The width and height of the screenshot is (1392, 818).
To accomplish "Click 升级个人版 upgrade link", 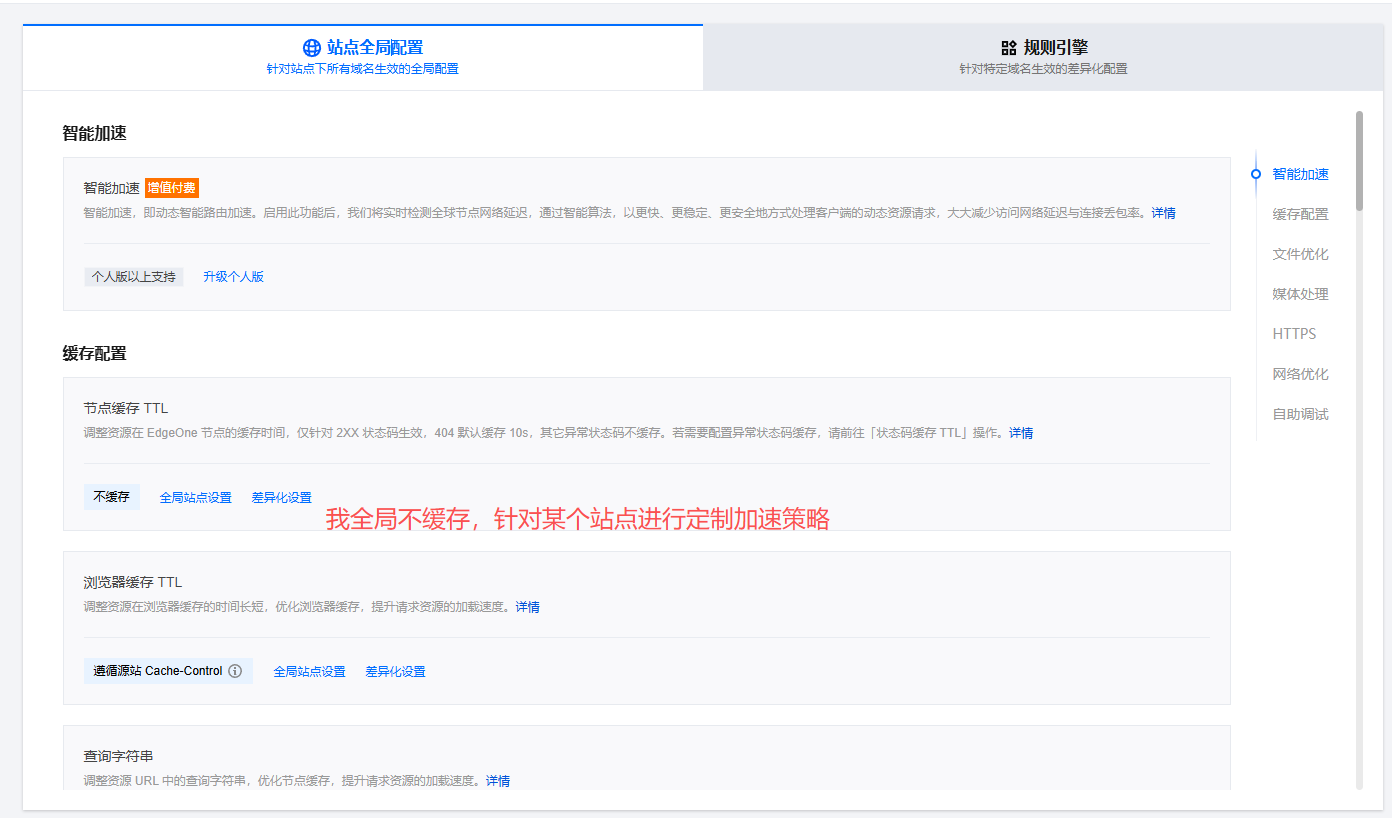I will tap(233, 277).
